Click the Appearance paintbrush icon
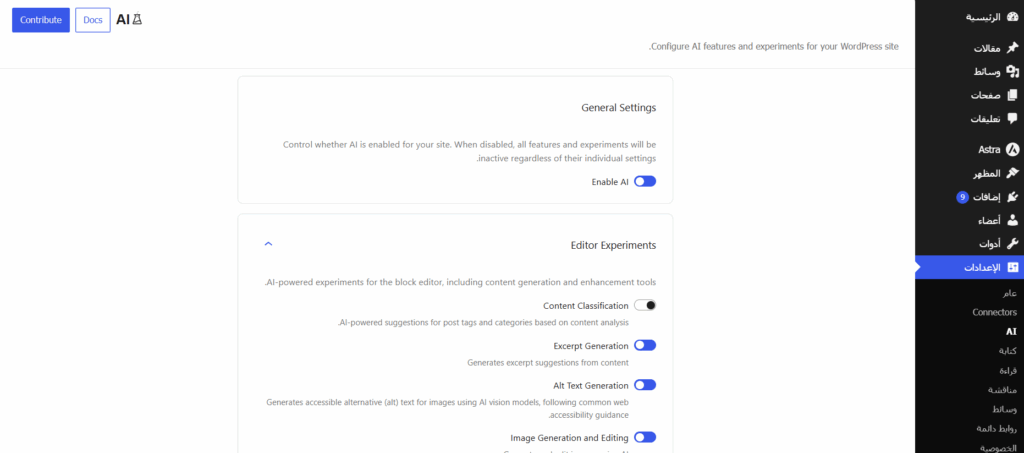The image size is (1024, 453). [1012, 173]
